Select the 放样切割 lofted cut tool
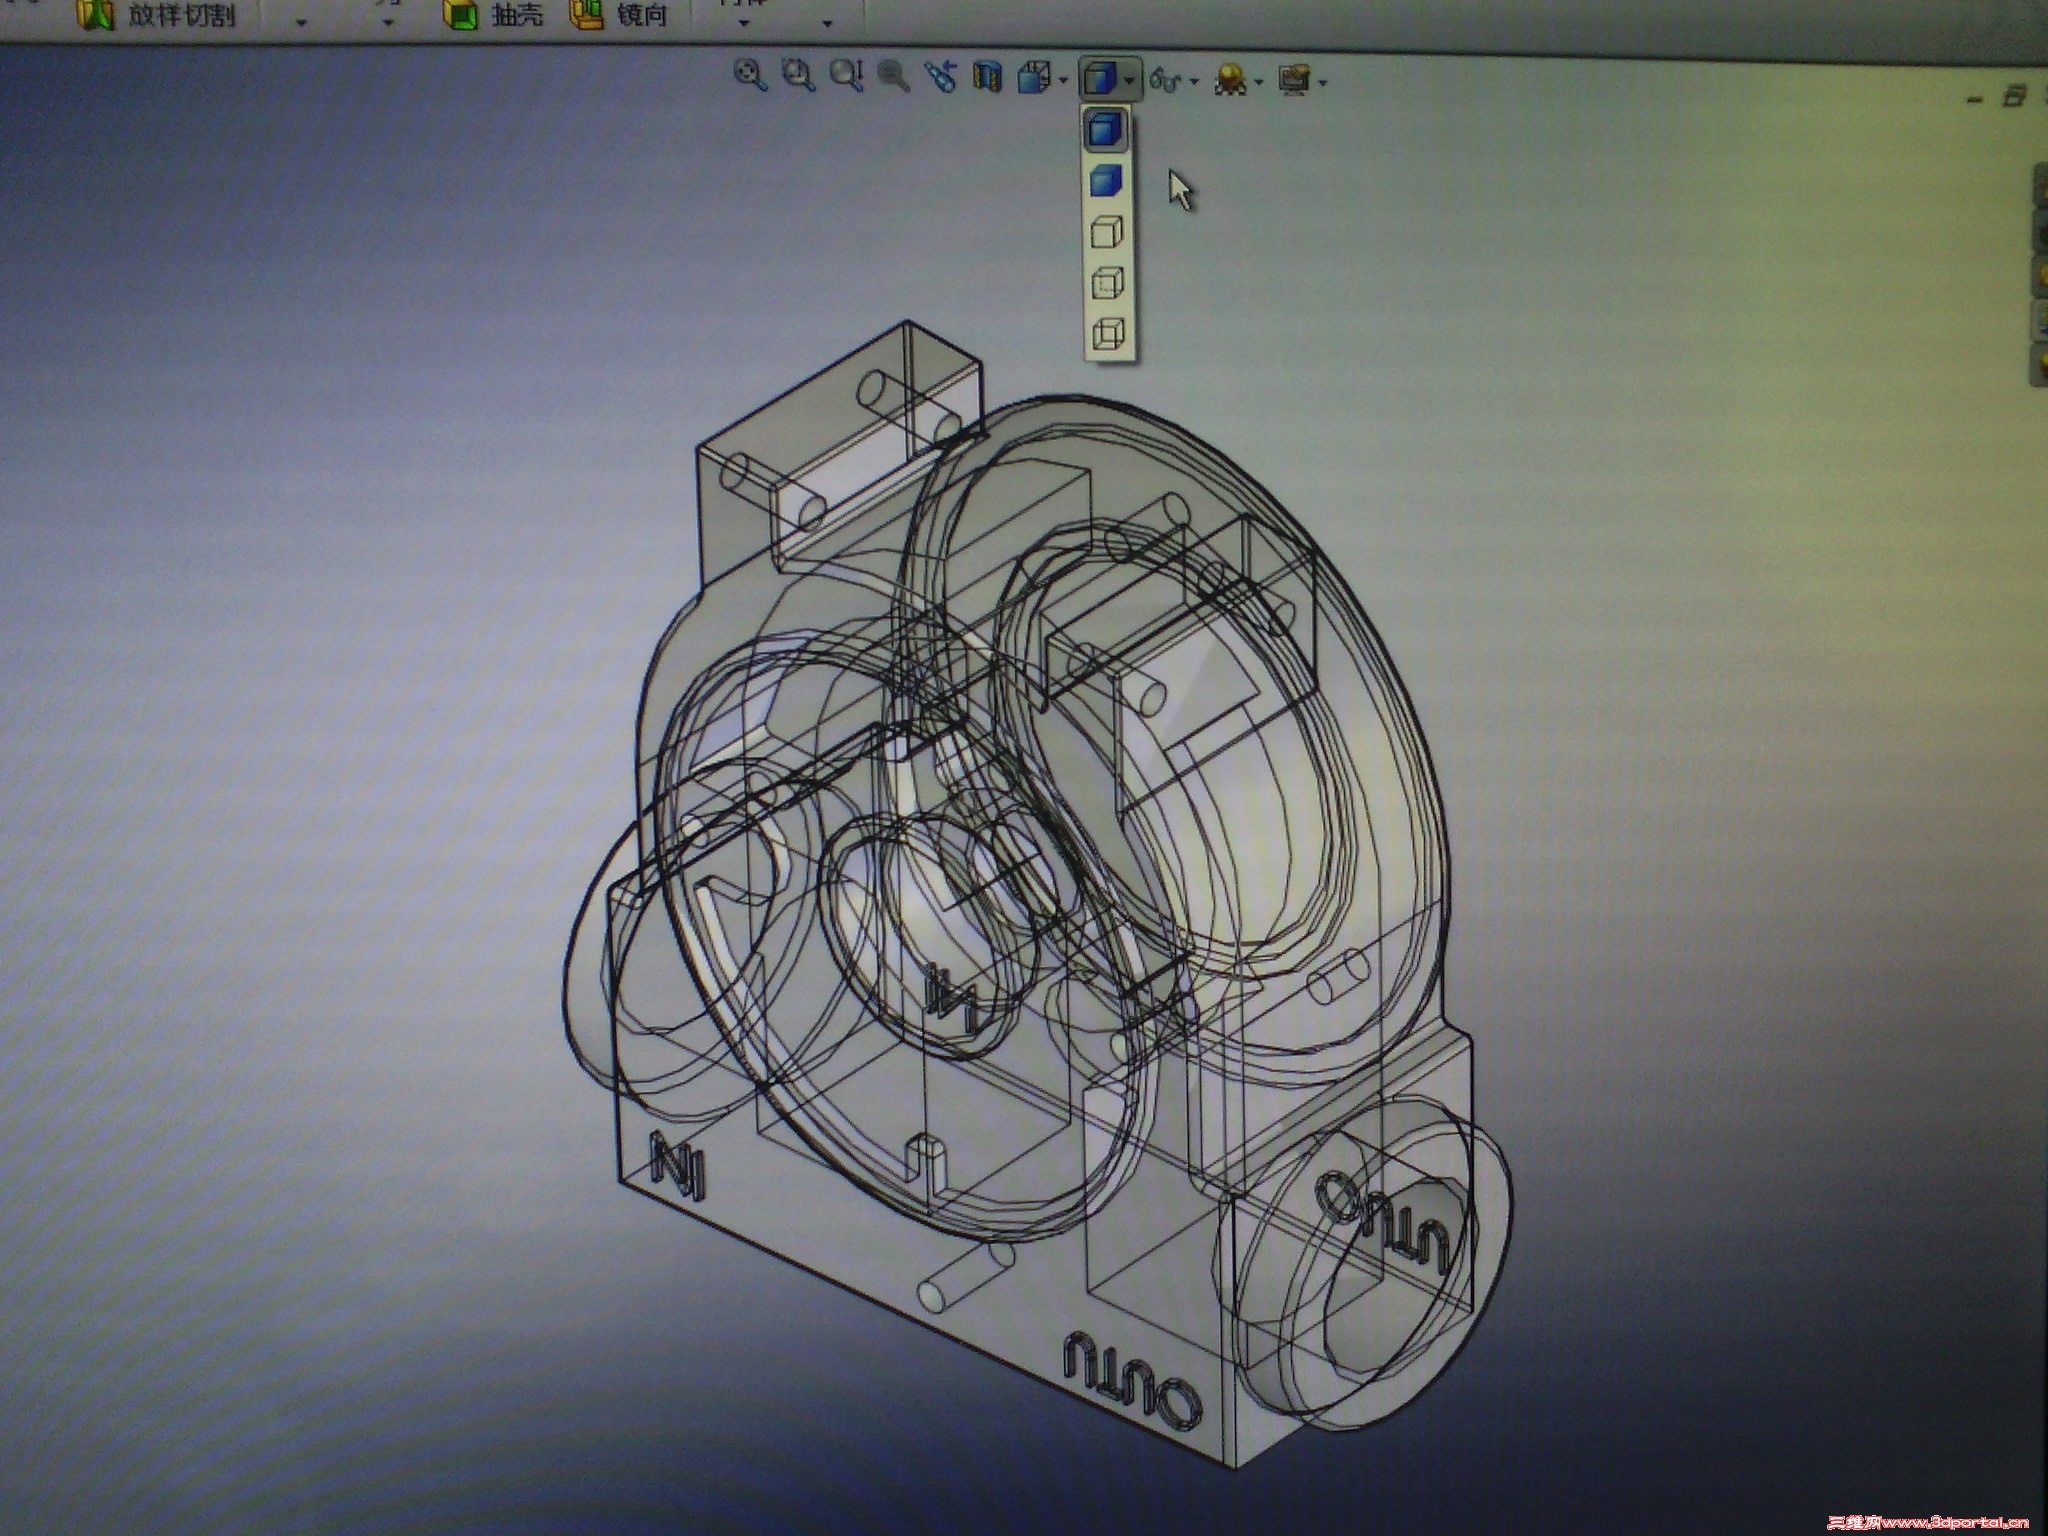The height and width of the screenshot is (1536, 2048). coord(156,15)
